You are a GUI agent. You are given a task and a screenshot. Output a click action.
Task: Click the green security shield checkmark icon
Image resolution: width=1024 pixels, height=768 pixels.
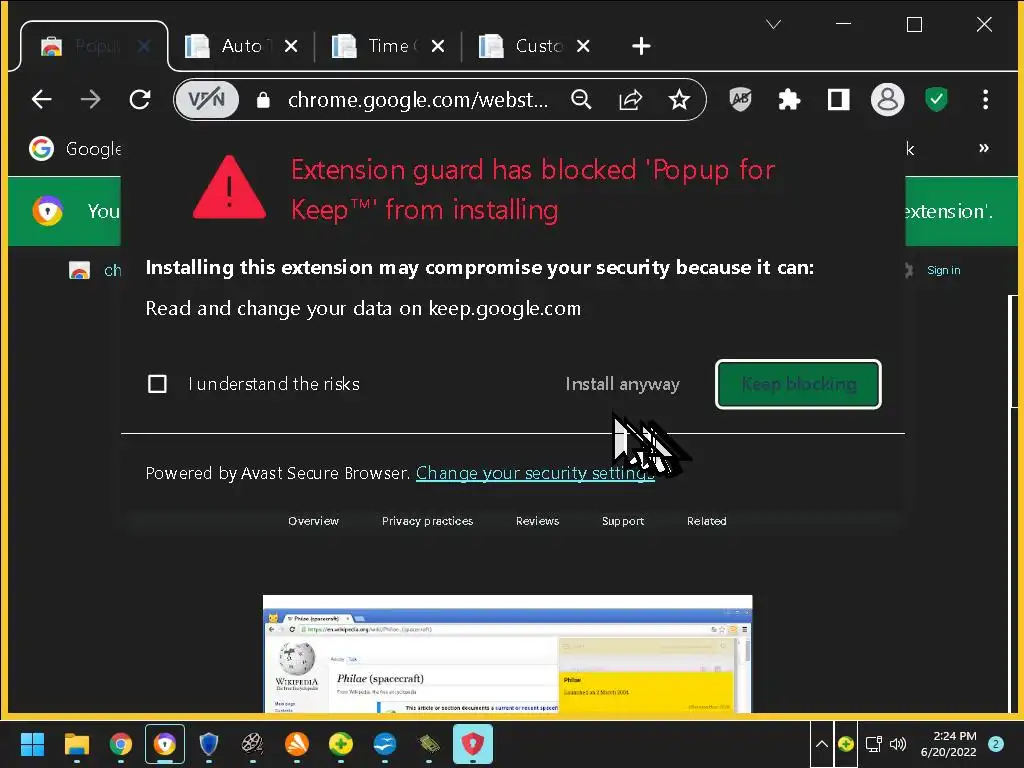(936, 99)
